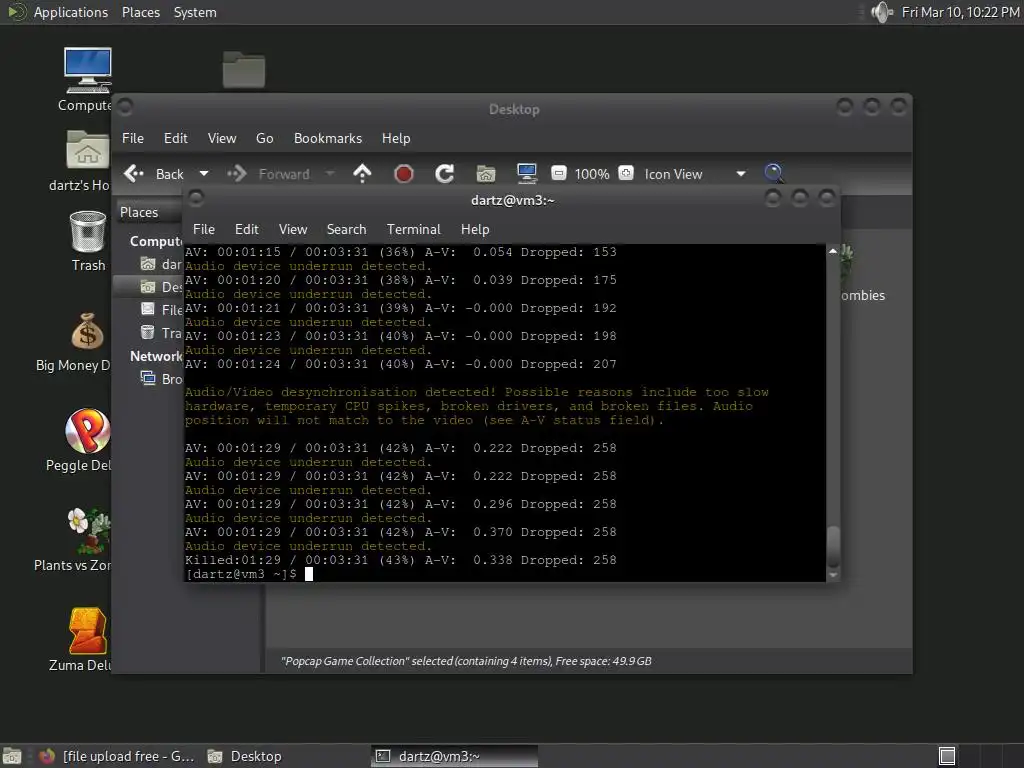Click the zoom out minus icon

pos(558,173)
